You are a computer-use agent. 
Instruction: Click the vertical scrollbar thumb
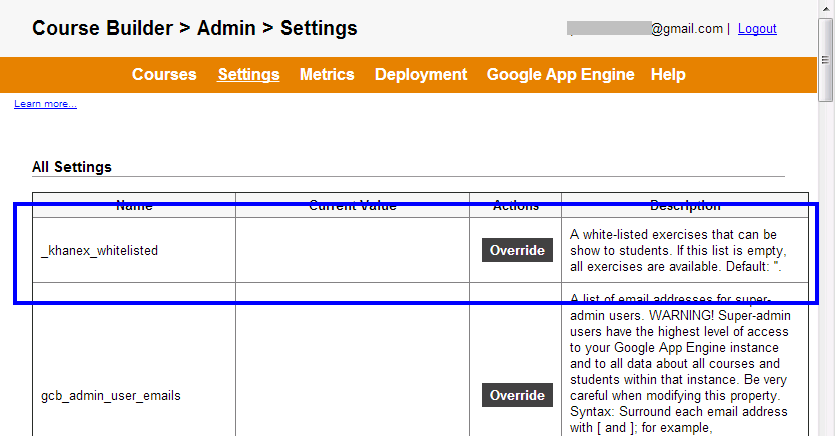click(x=825, y=60)
